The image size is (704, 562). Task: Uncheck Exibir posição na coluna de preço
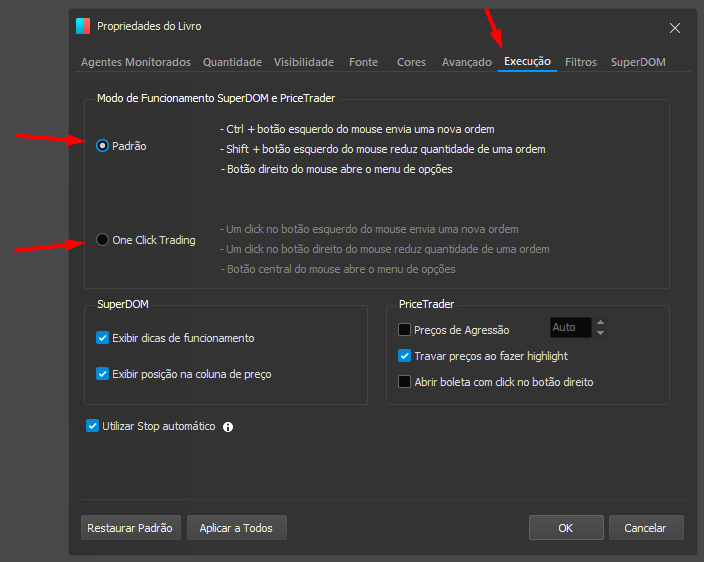(x=102, y=373)
